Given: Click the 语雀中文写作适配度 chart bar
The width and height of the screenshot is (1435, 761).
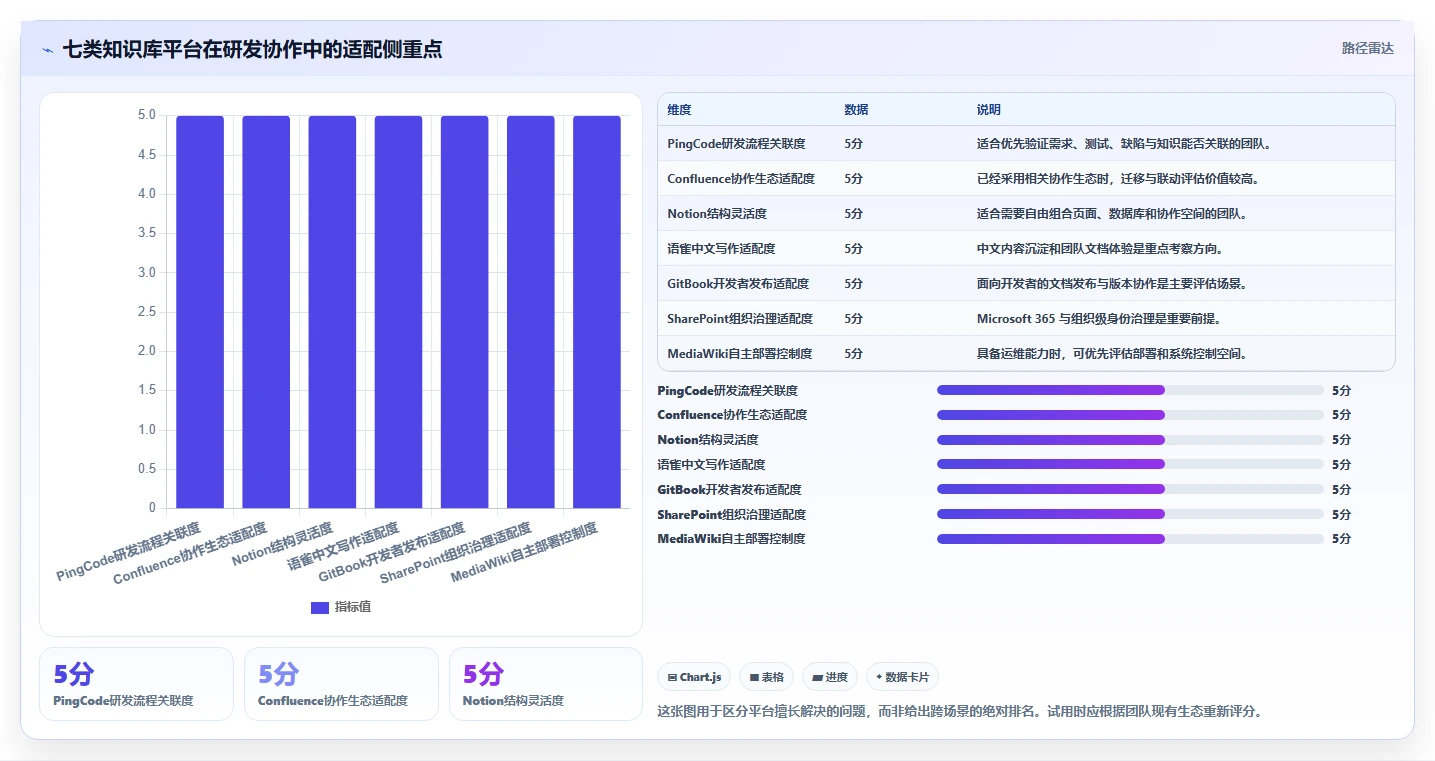Looking at the screenshot, I should pos(398,312).
